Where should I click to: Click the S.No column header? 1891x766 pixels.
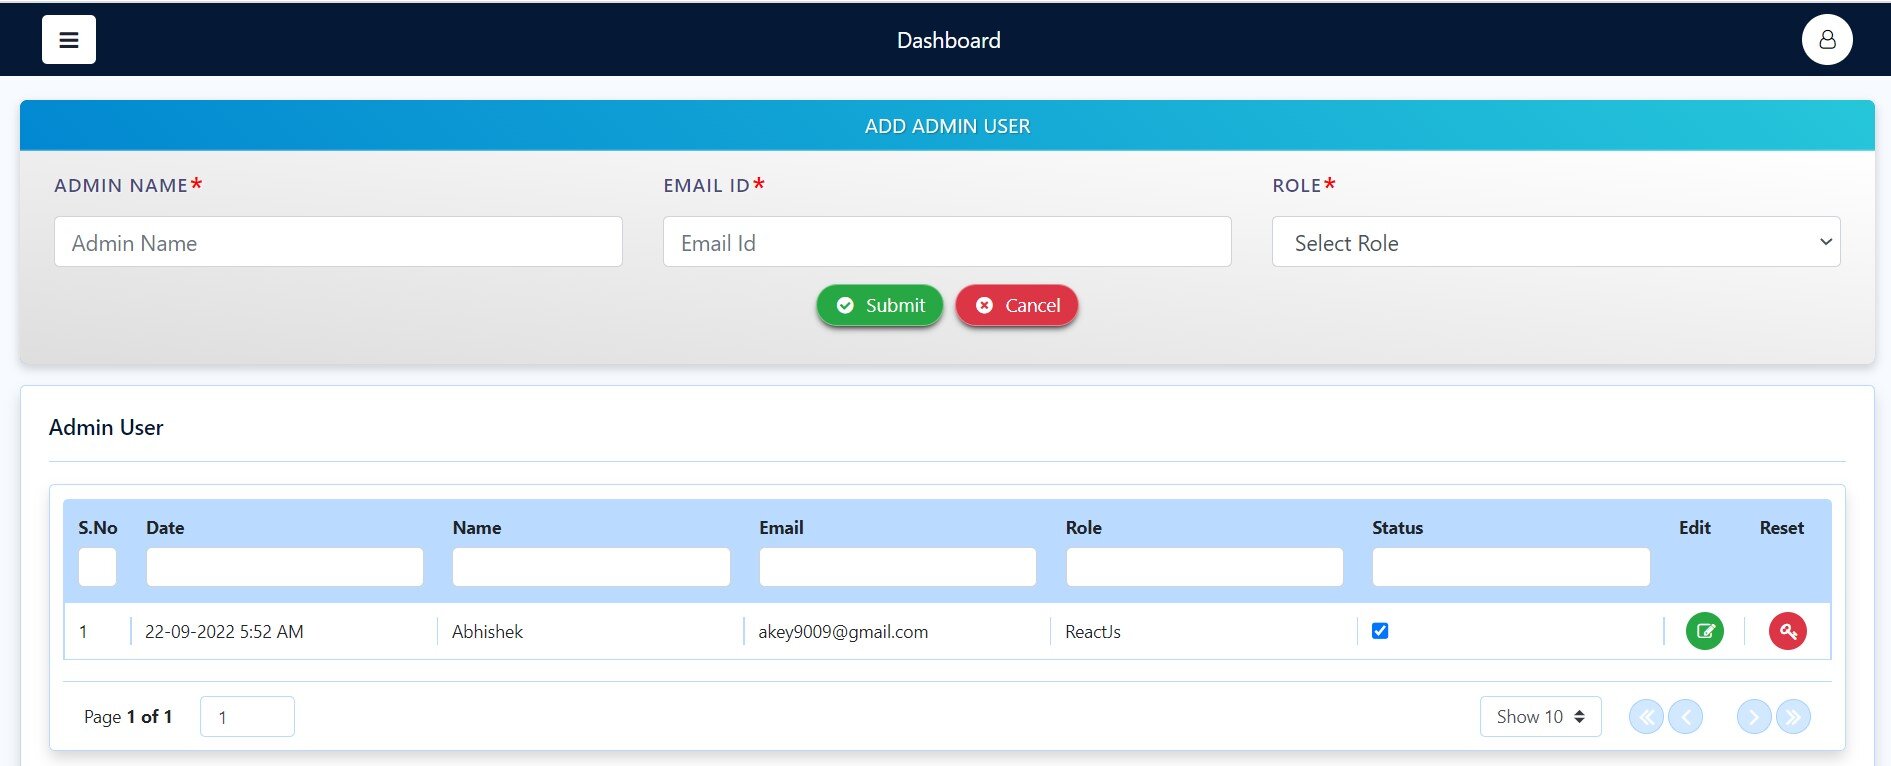tap(98, 528)
